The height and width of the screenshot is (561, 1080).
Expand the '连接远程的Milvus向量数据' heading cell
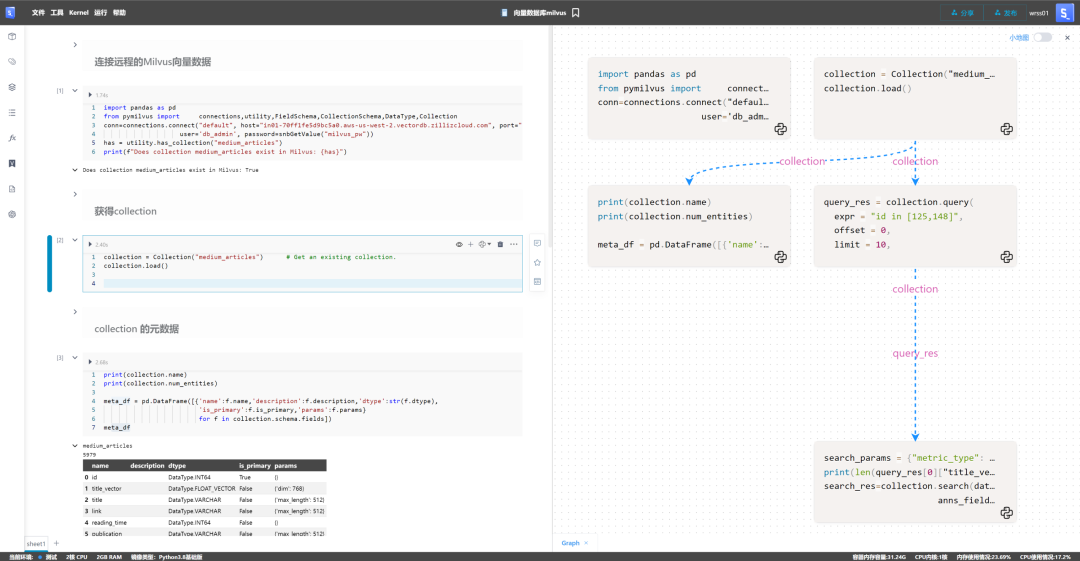coord(75,45)
